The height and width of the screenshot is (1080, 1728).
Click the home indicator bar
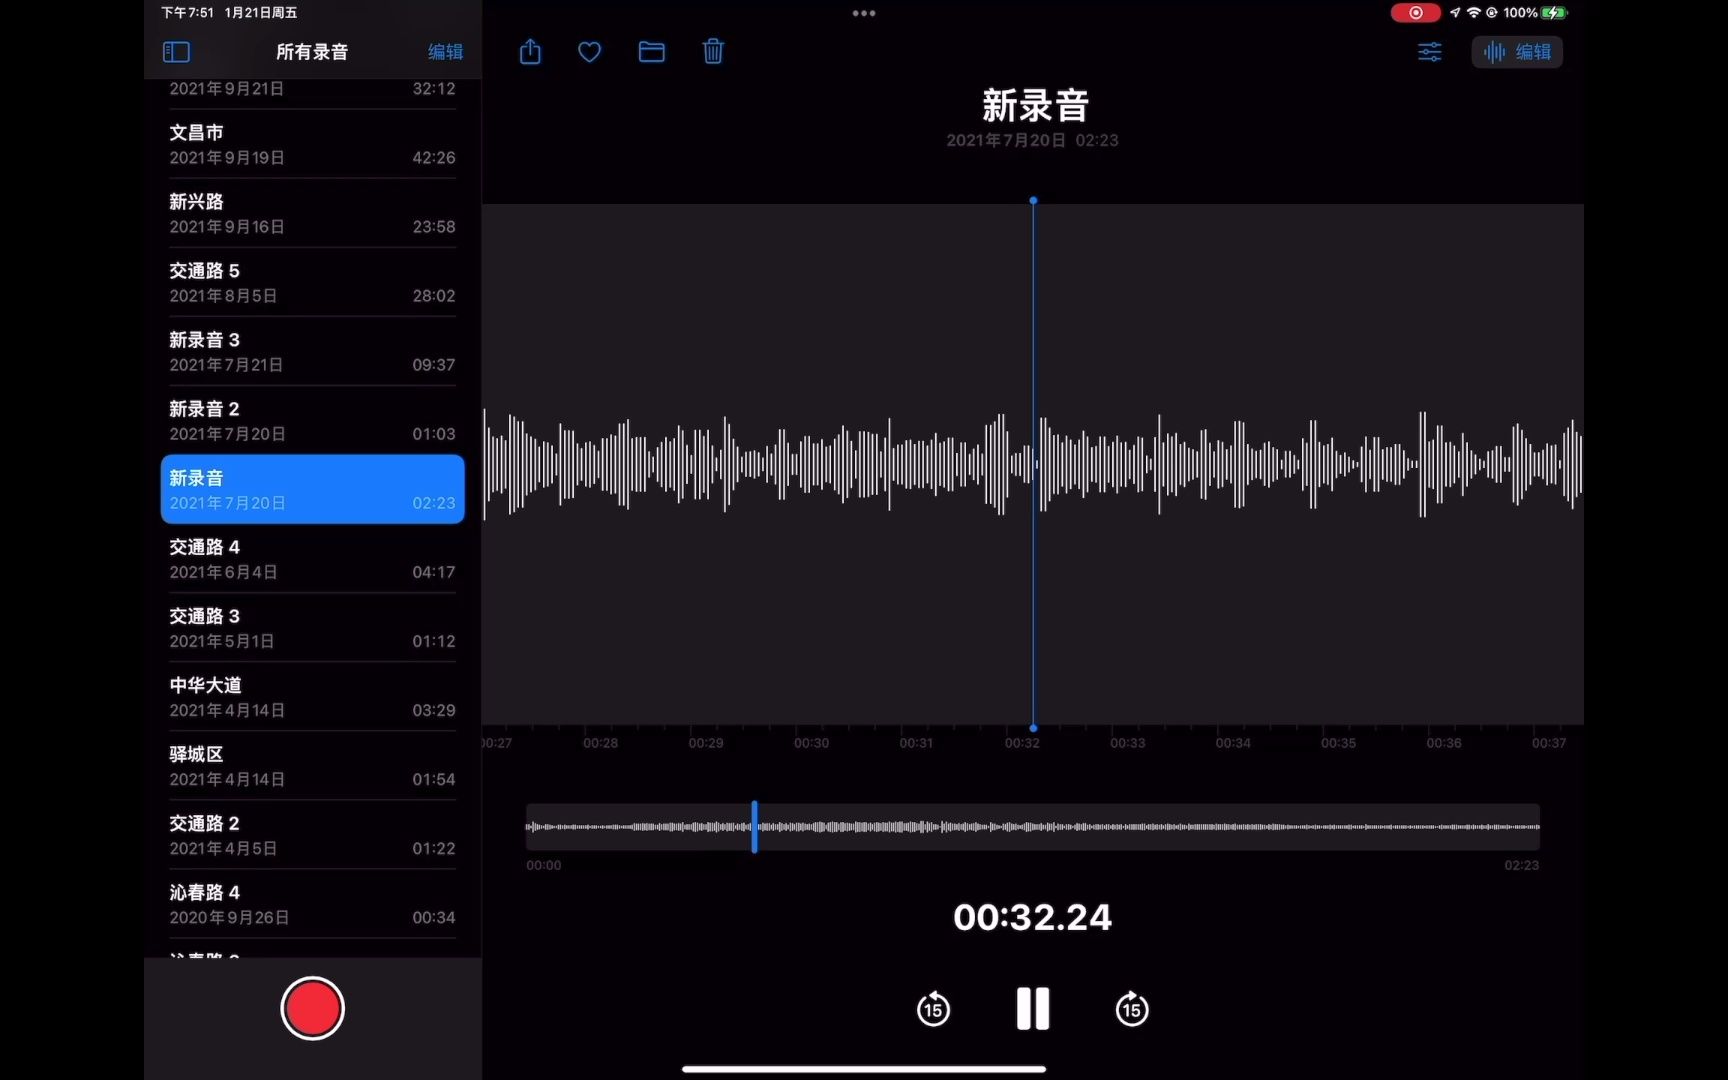coord(864,1069)
